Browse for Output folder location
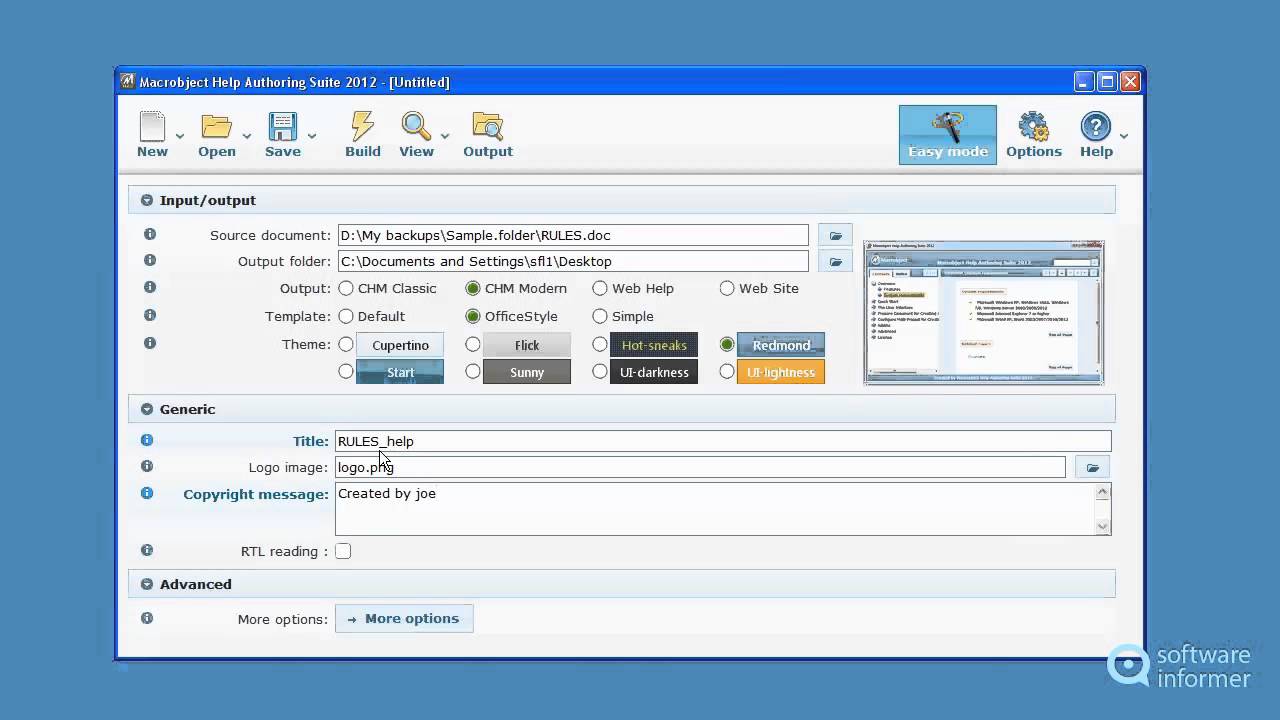1280x720 pixels. coord(835,261)
